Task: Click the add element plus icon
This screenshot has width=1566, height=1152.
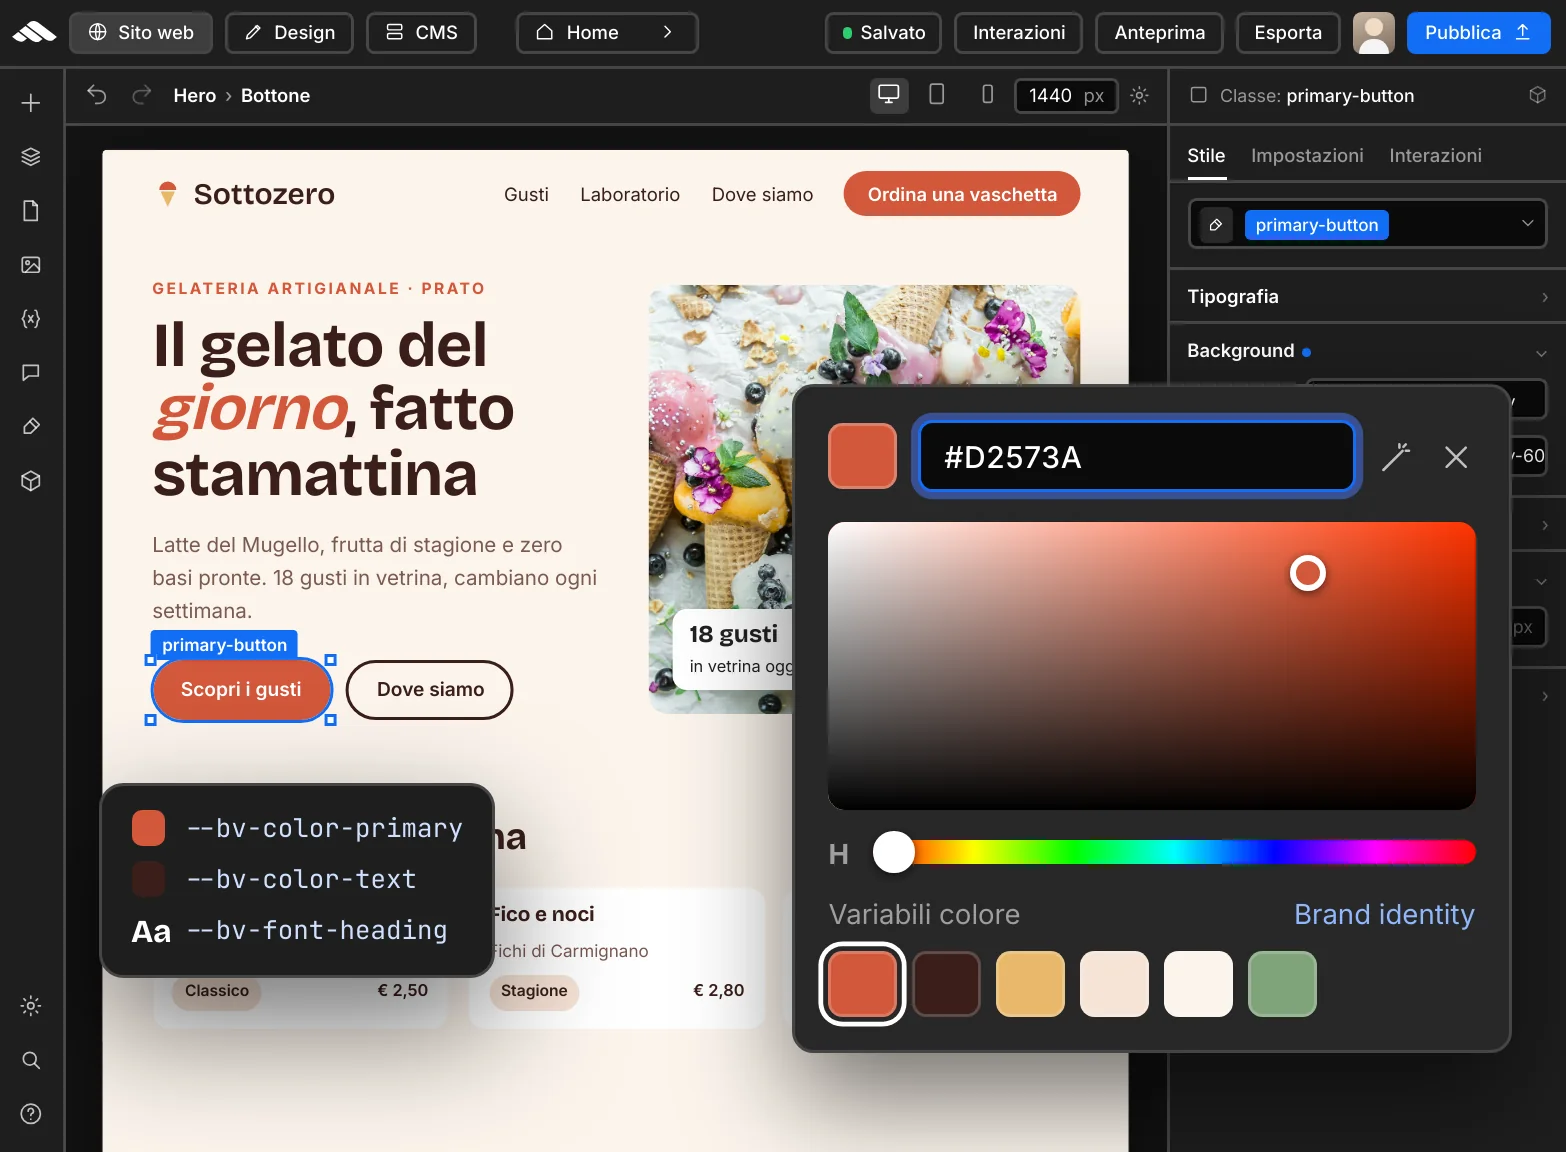Action: 31,103
